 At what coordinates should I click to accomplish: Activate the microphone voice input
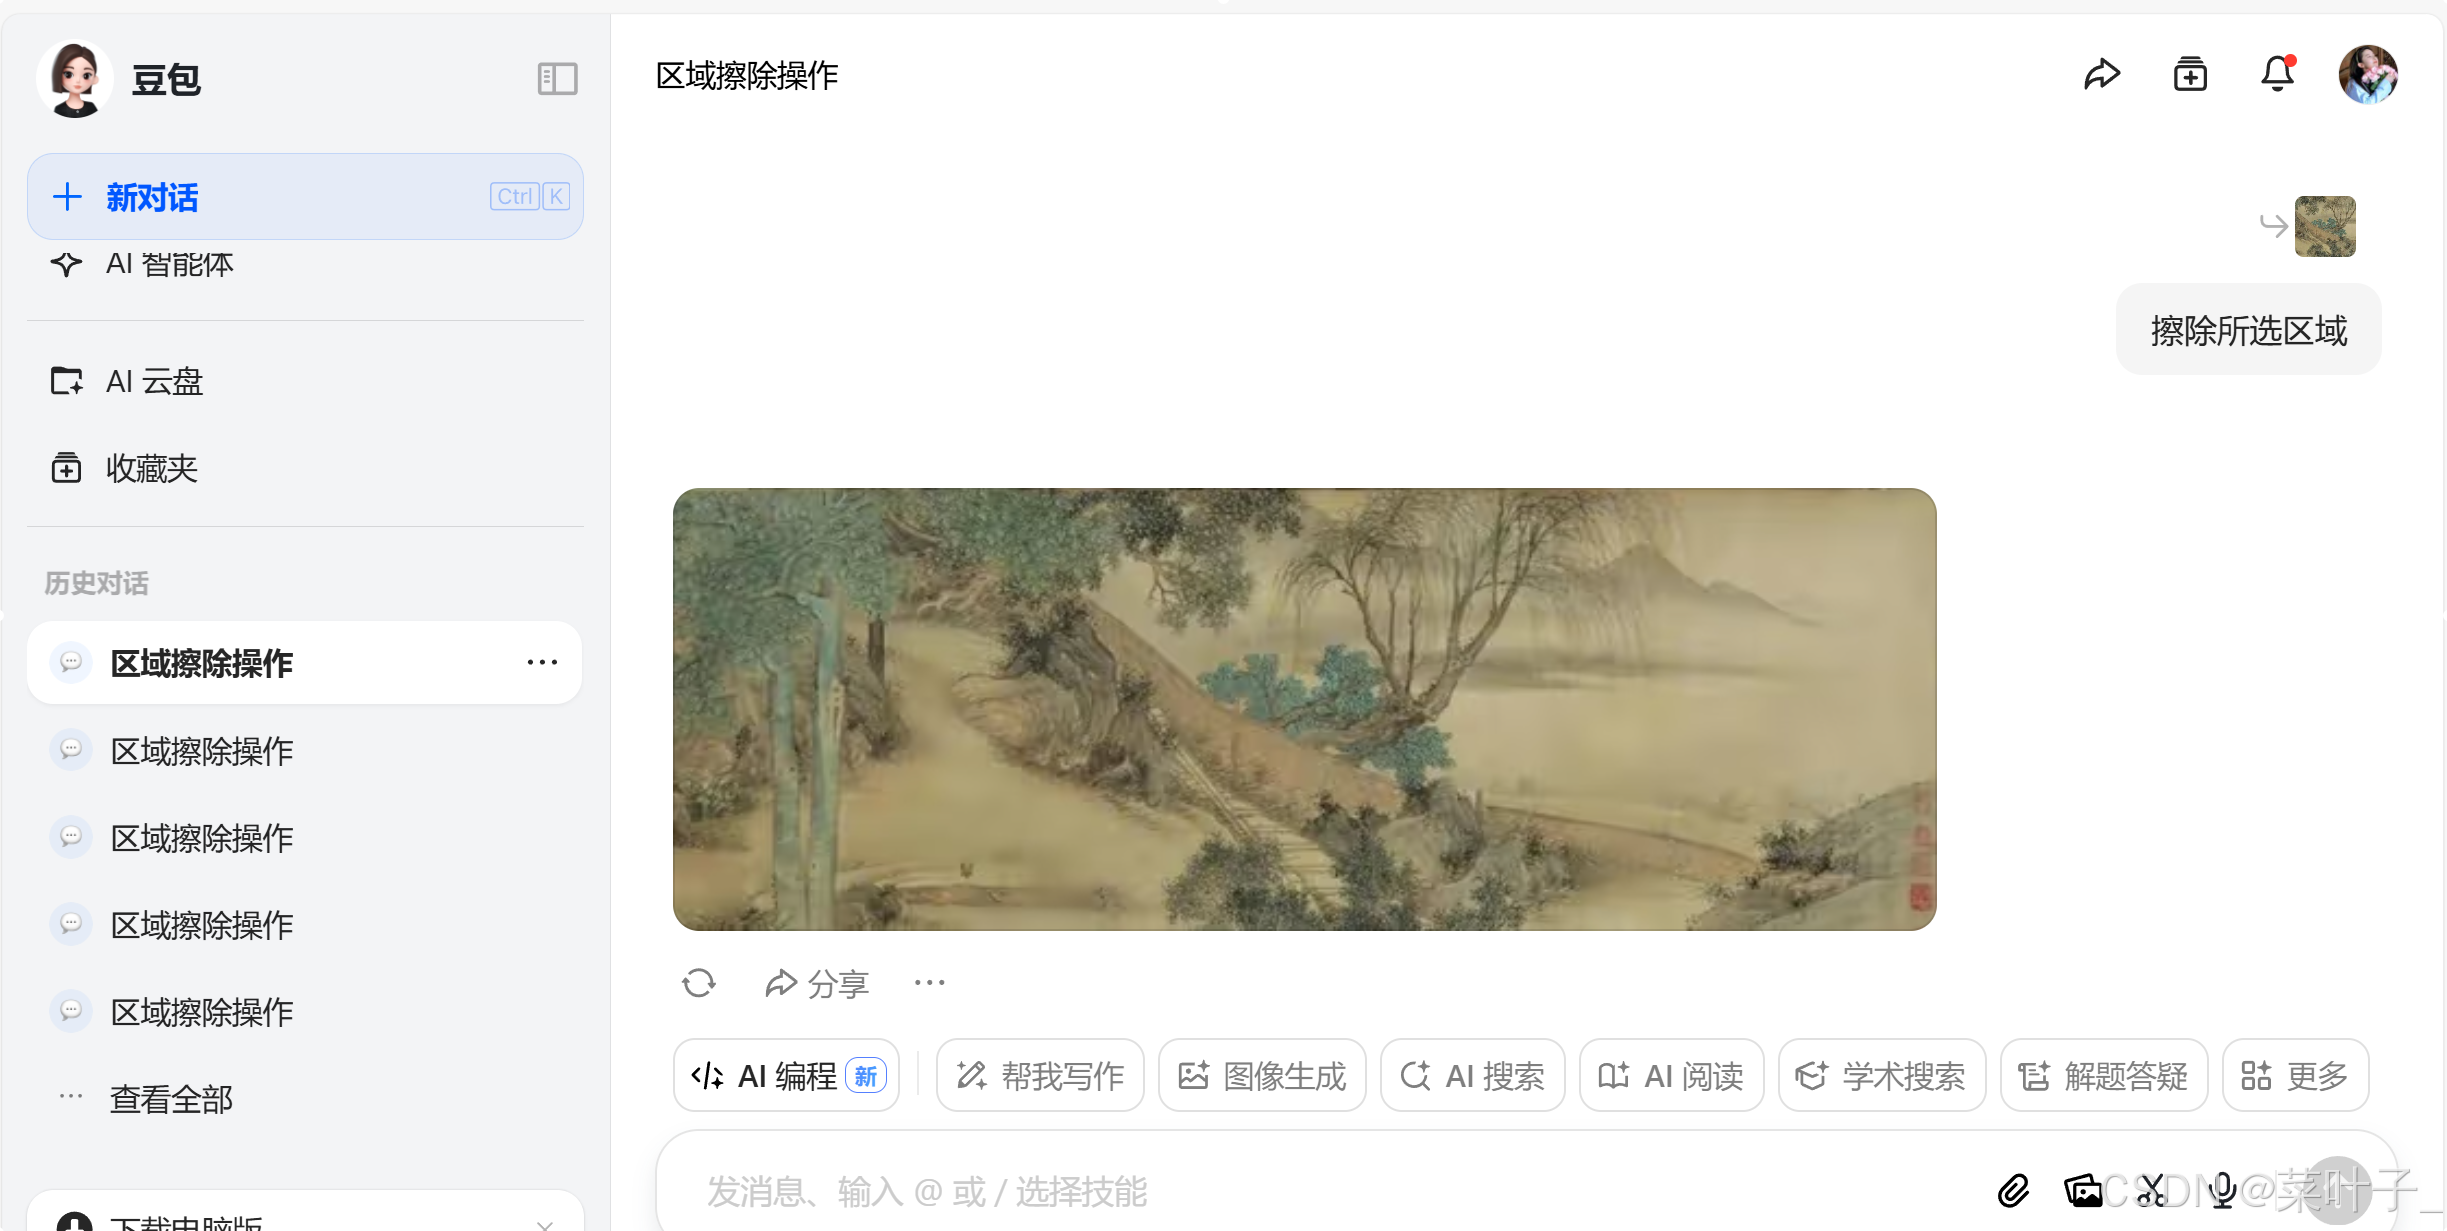pos(2222,1190)
